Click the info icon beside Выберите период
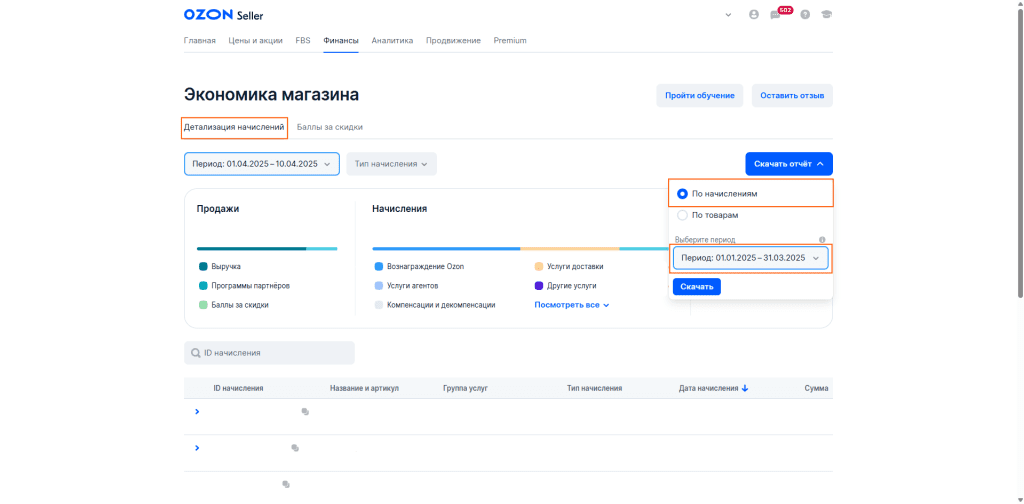1024x504 pixels. (822, 240)
